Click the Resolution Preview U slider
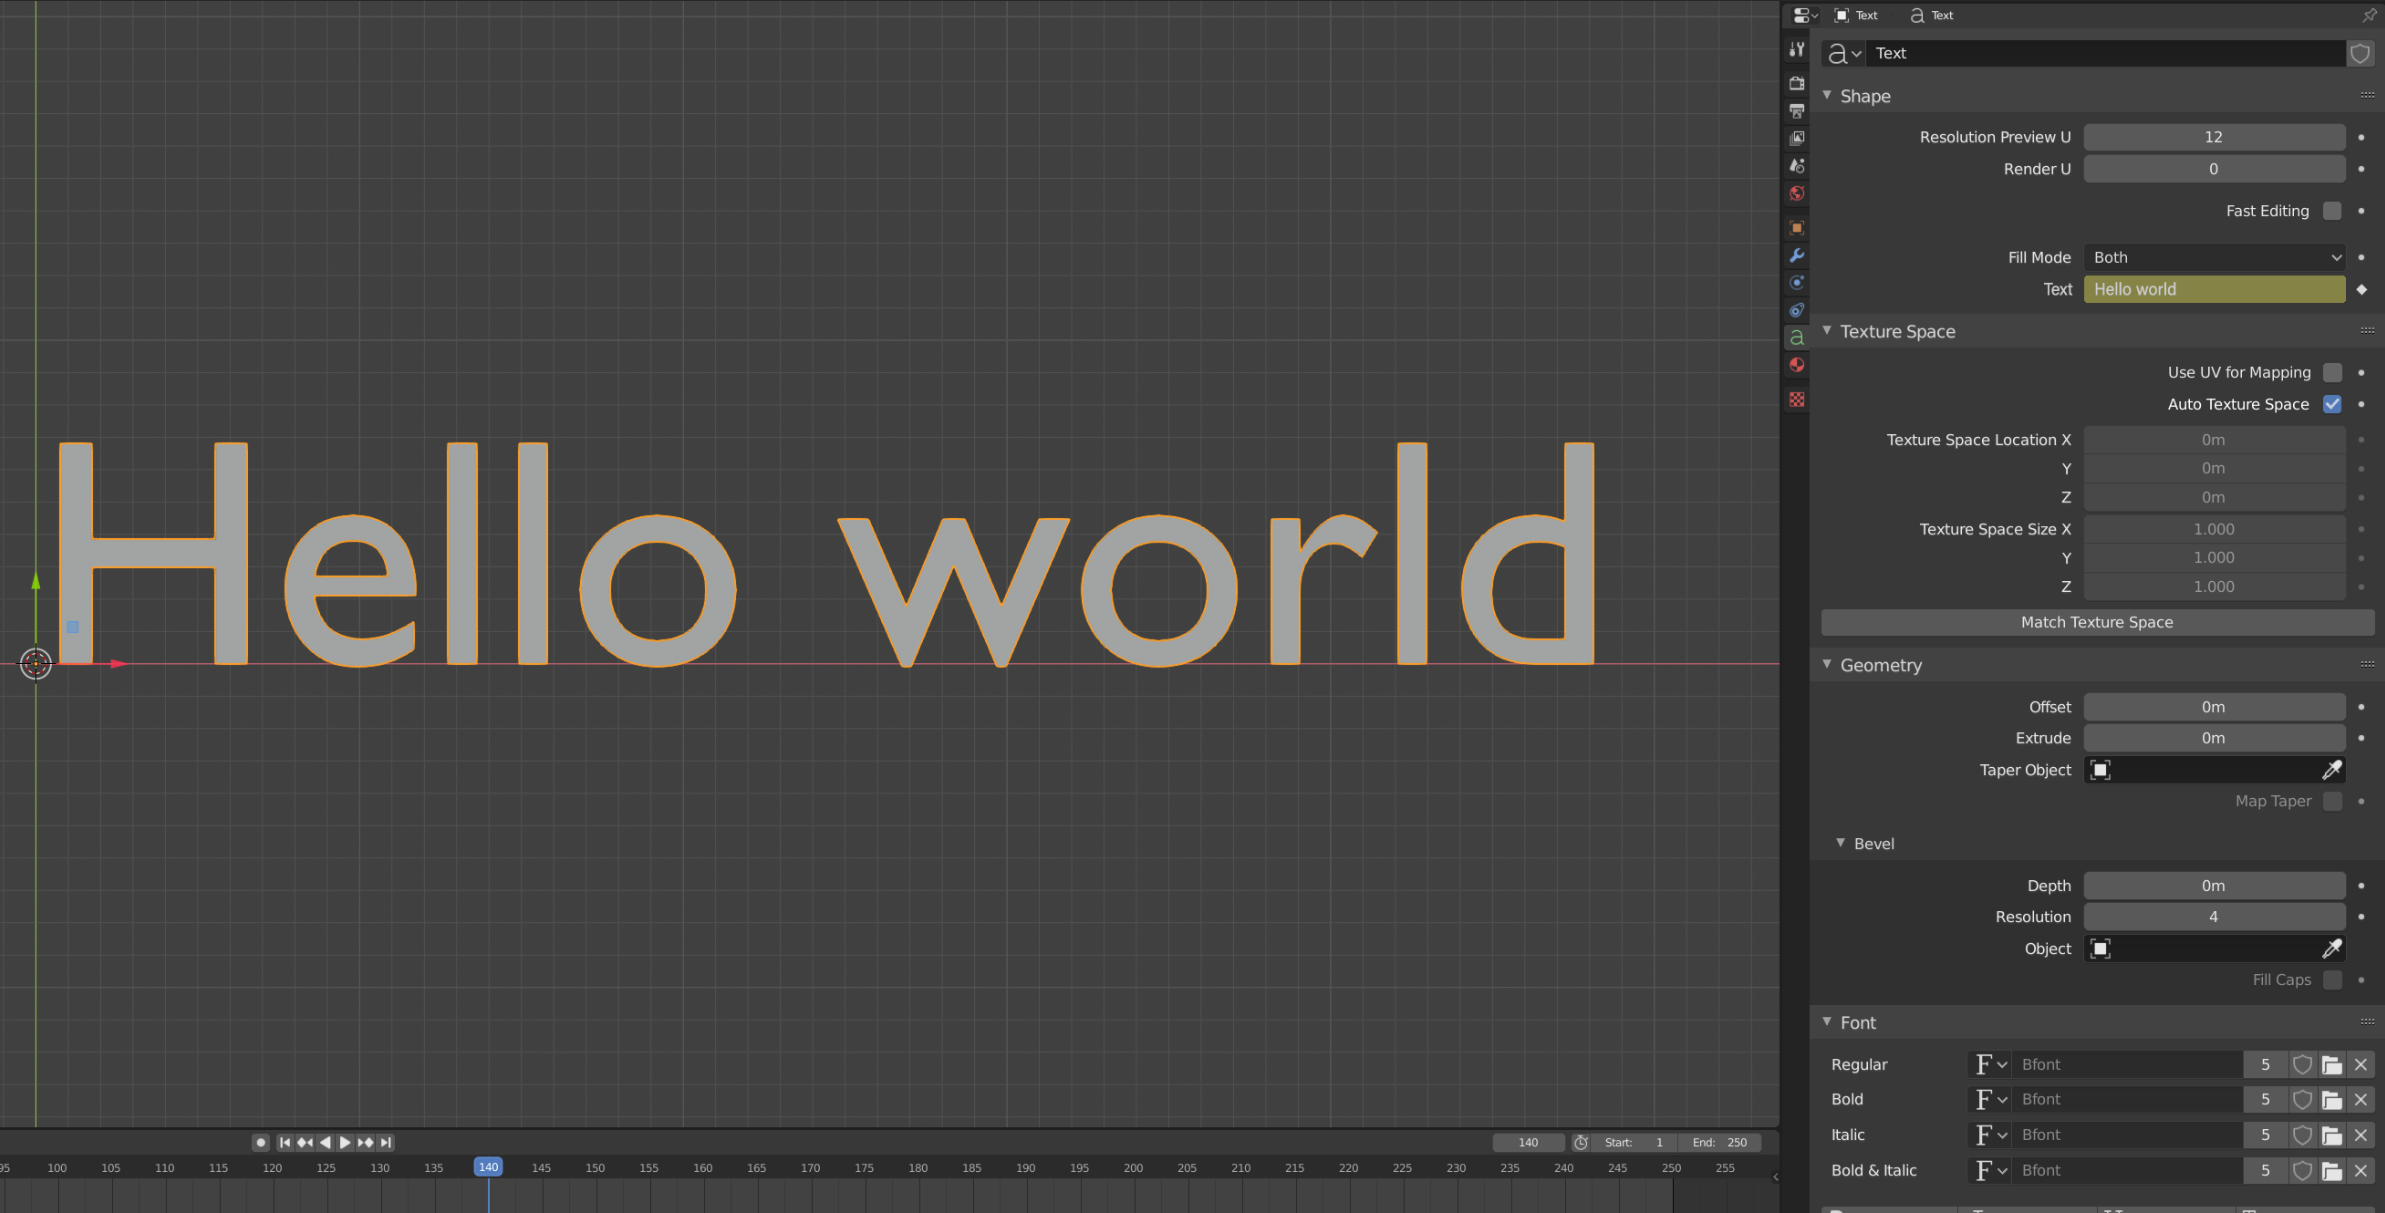Viewport: 2385px width, 1213px height. point(2214,137)
